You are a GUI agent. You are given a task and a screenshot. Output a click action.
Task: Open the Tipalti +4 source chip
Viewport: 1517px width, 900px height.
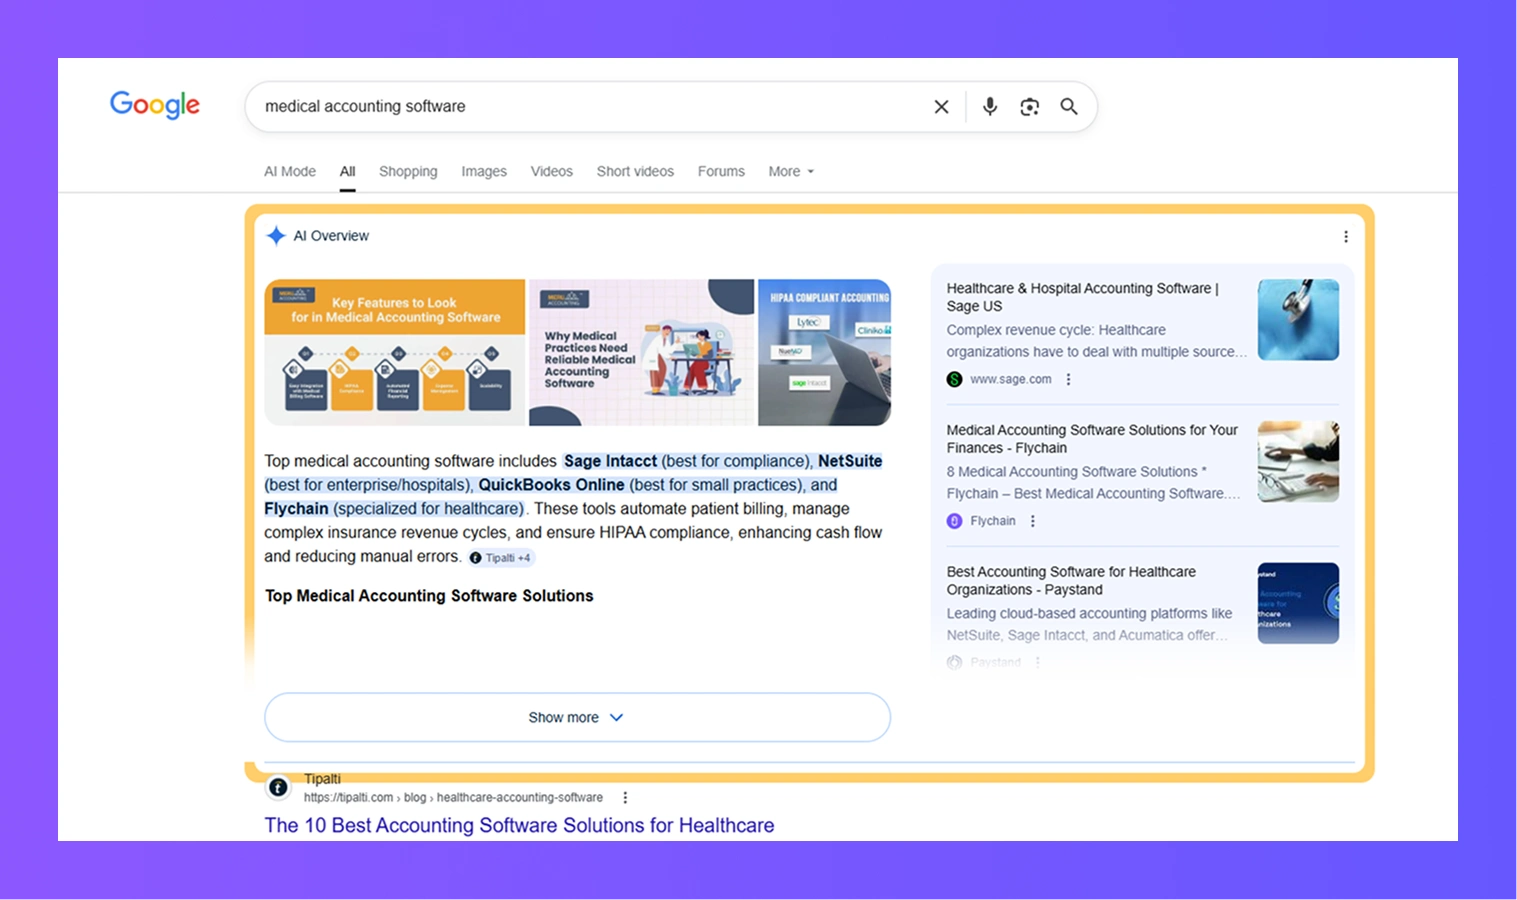pyautogui.click(x=501, y=558)
